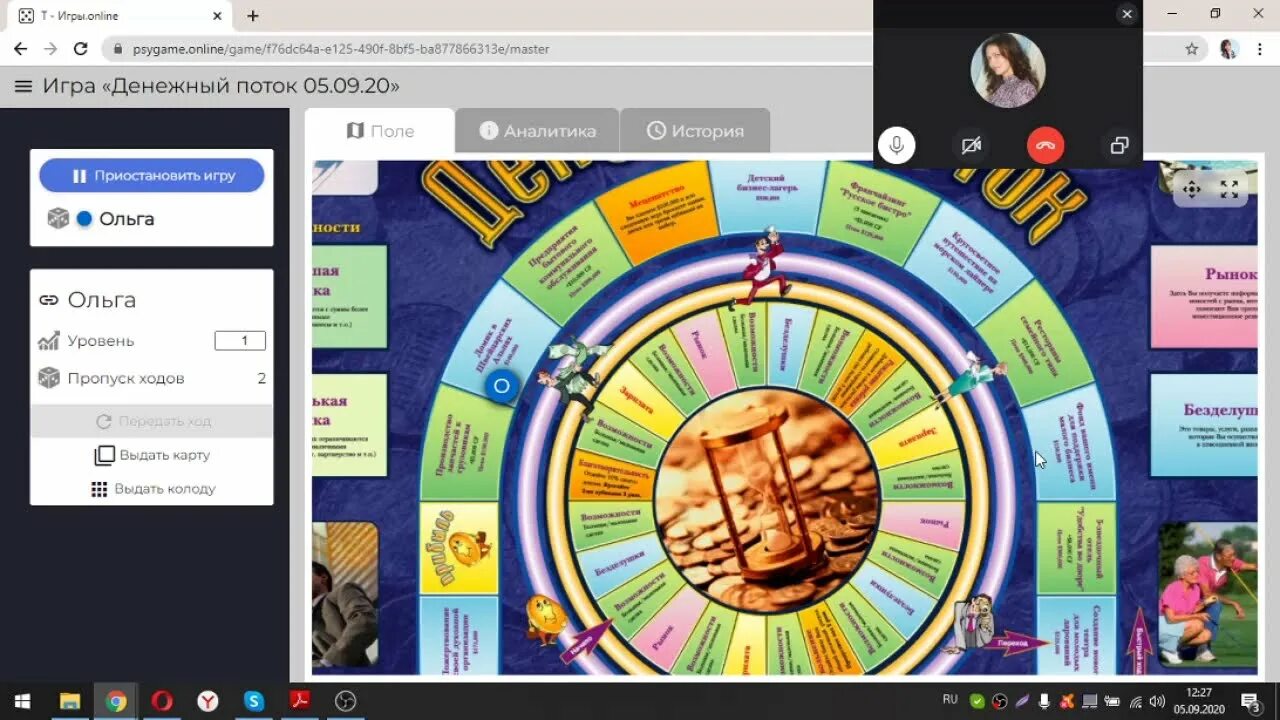Open a new browser tab
The width and height of the screenshot is (1280, 720).
(x=253, y=16)
